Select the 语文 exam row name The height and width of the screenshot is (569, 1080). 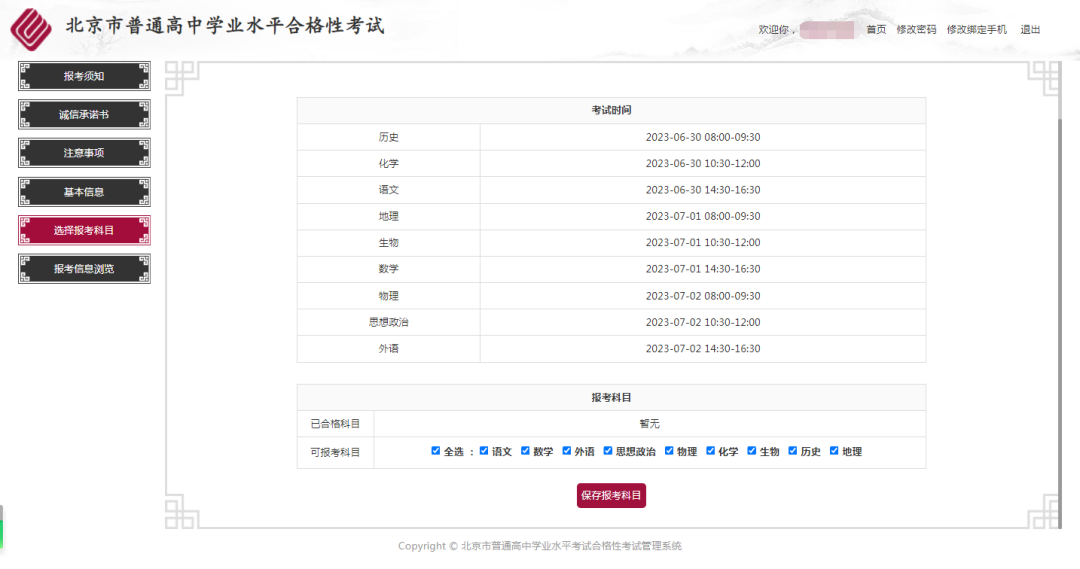pyautogui.click(x=388, y=189)
